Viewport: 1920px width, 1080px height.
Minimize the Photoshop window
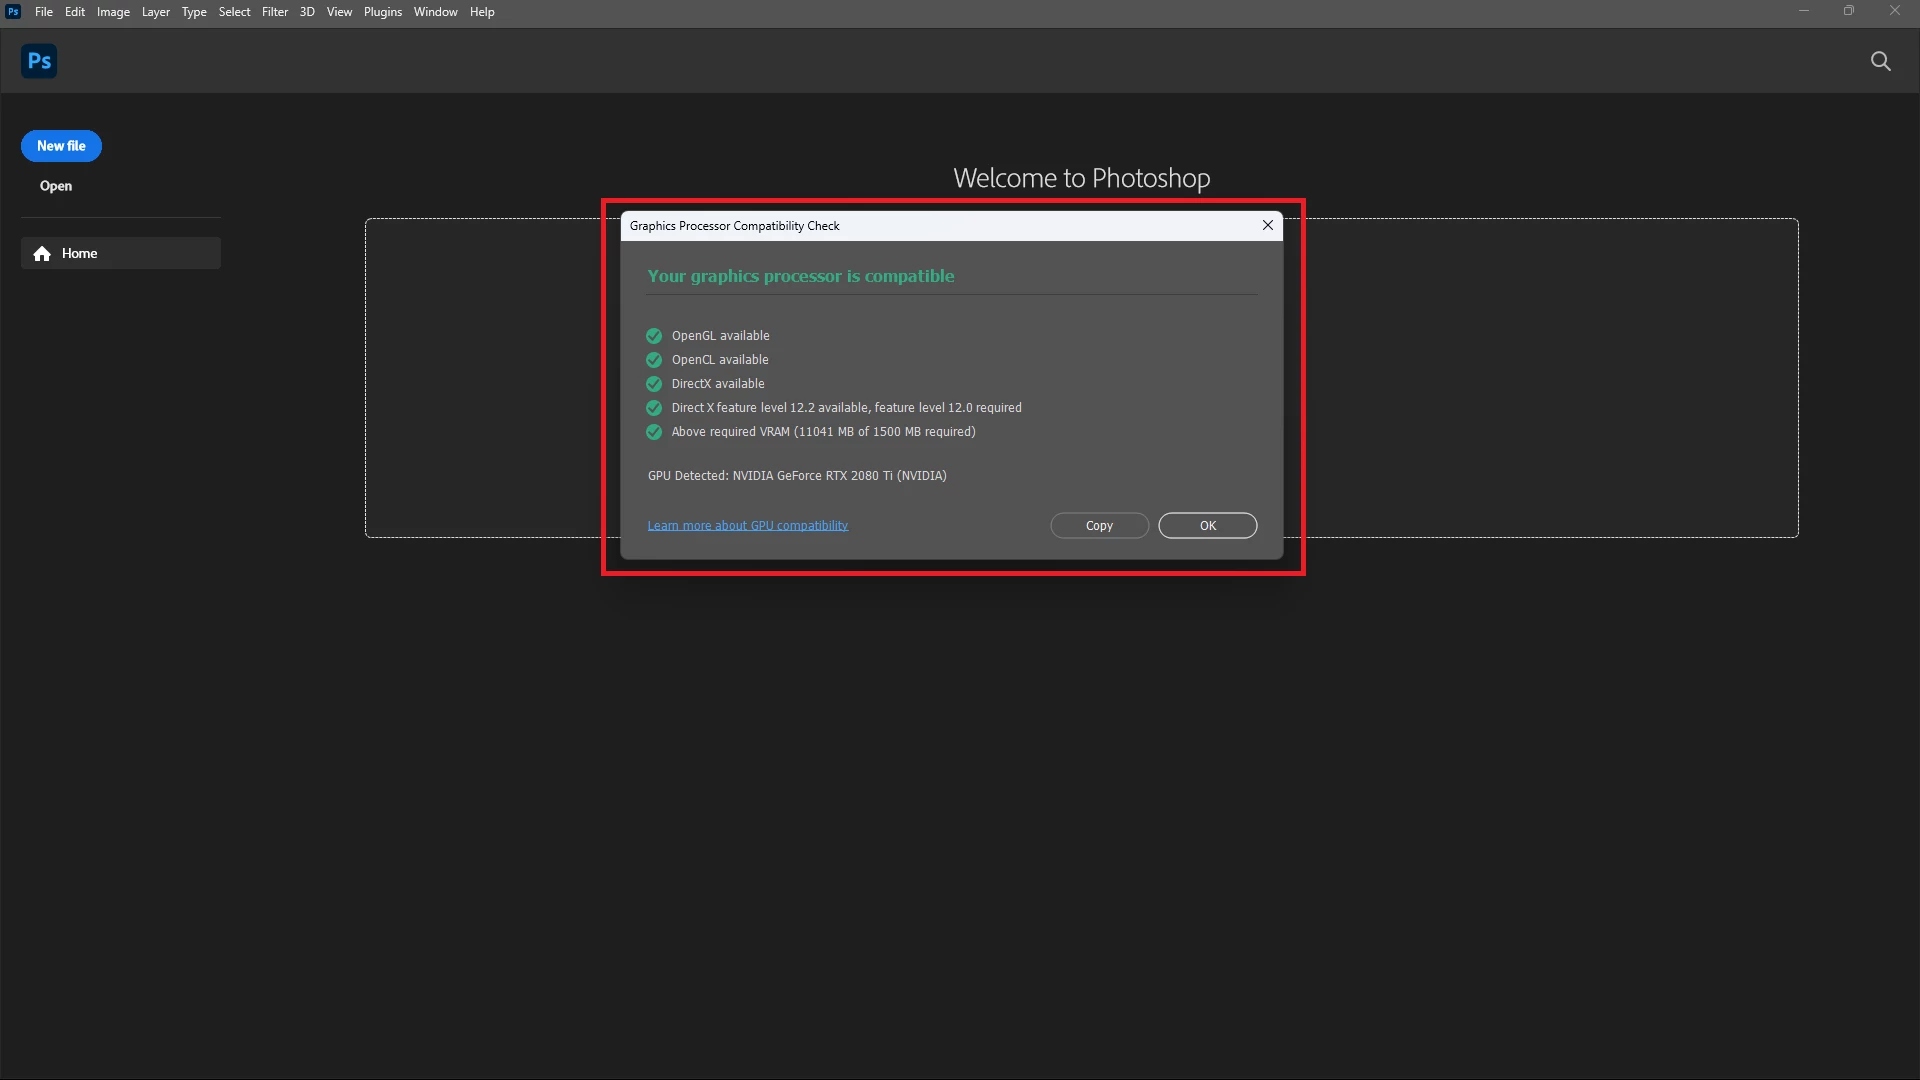coord(1803,11)
